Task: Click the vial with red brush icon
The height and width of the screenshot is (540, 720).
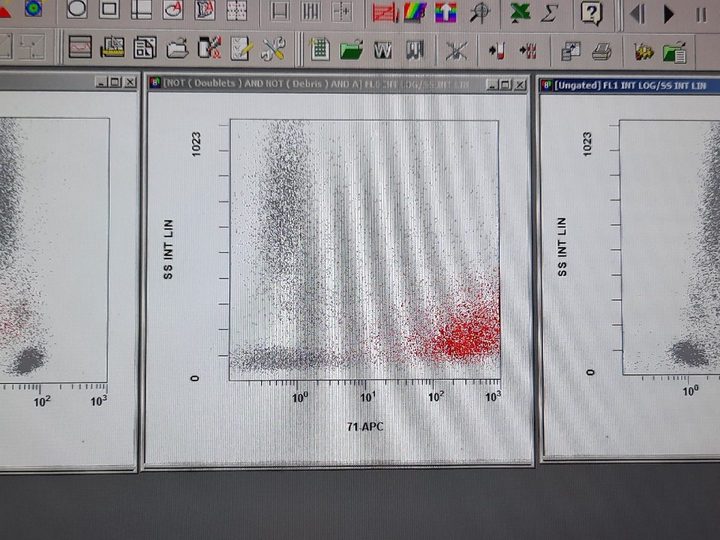Action: (x=209, y=48)
